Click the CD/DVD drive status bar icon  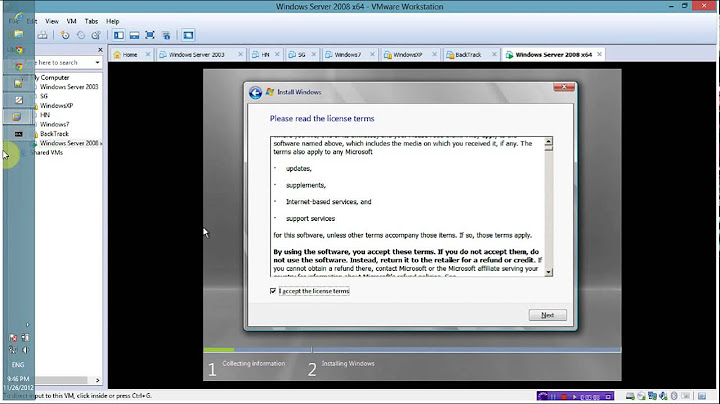(x=641, y=396)
